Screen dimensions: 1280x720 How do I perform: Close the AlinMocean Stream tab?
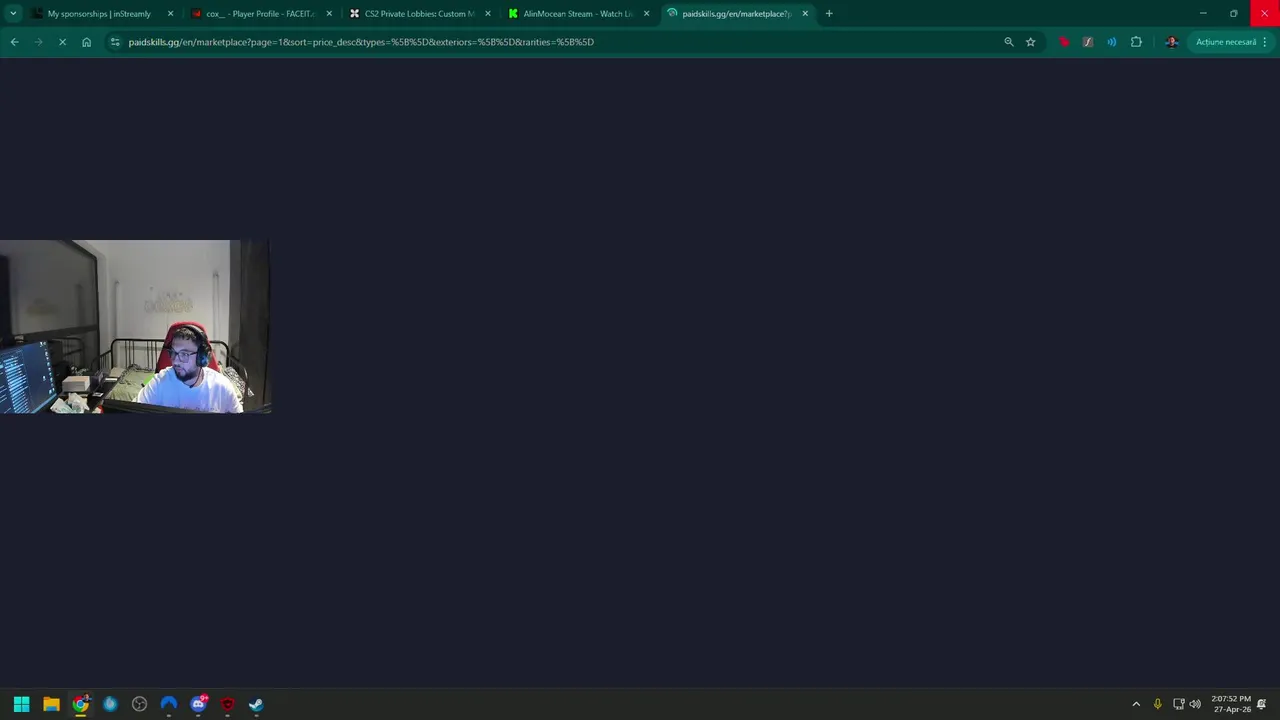click(646, 14)
